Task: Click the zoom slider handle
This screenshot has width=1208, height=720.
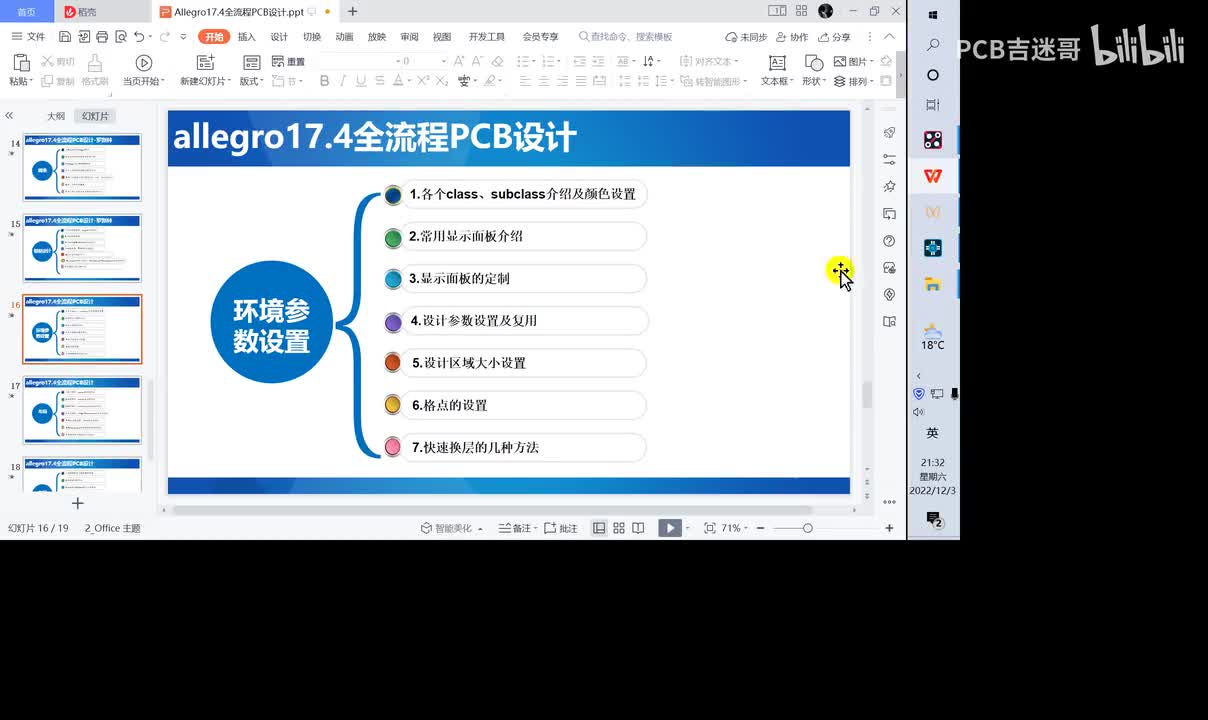Action: tap(807, 528)
